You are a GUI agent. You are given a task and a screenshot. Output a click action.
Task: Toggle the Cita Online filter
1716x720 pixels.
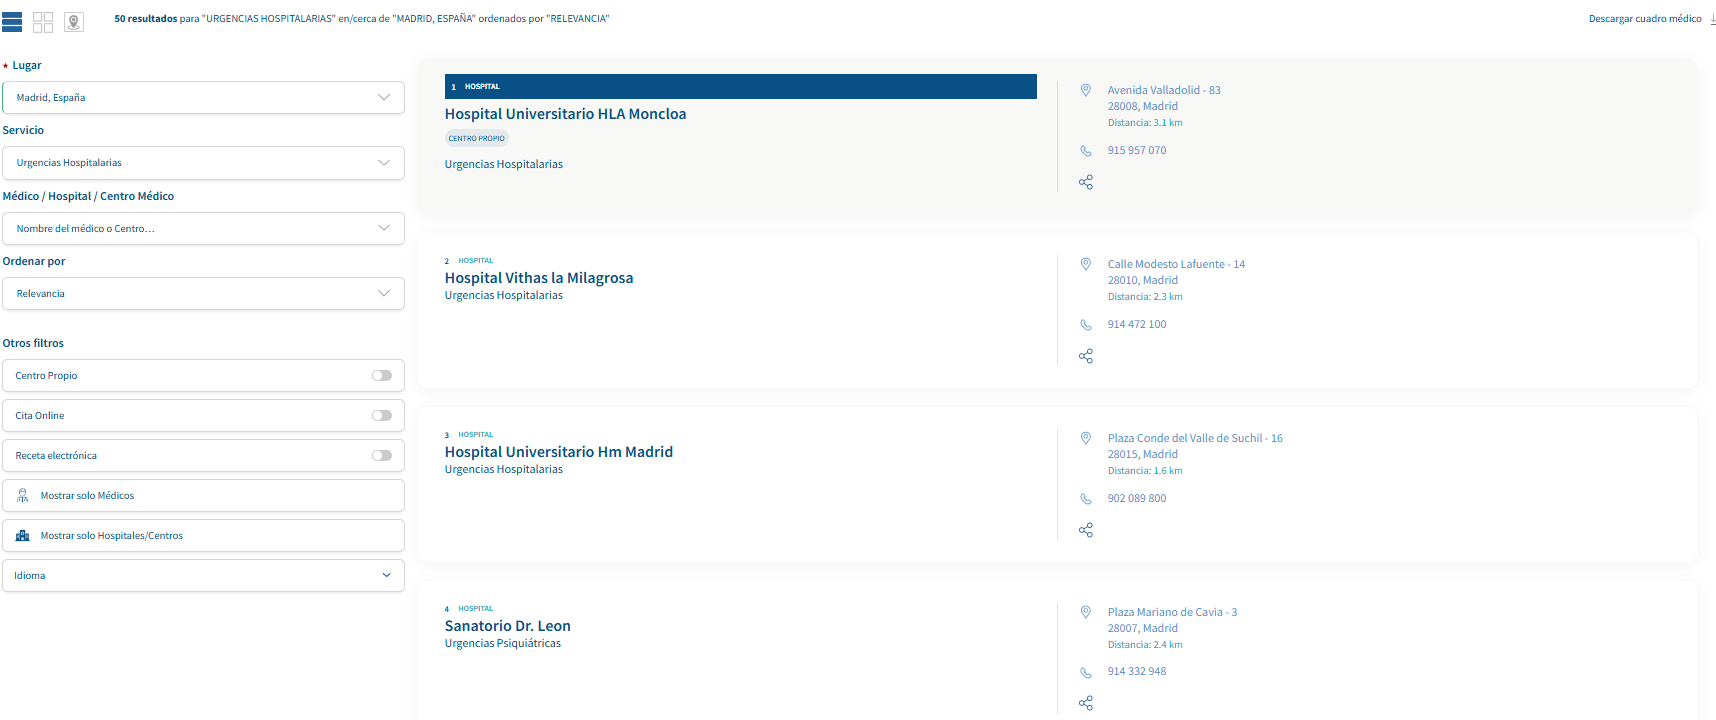coord(382,416)
